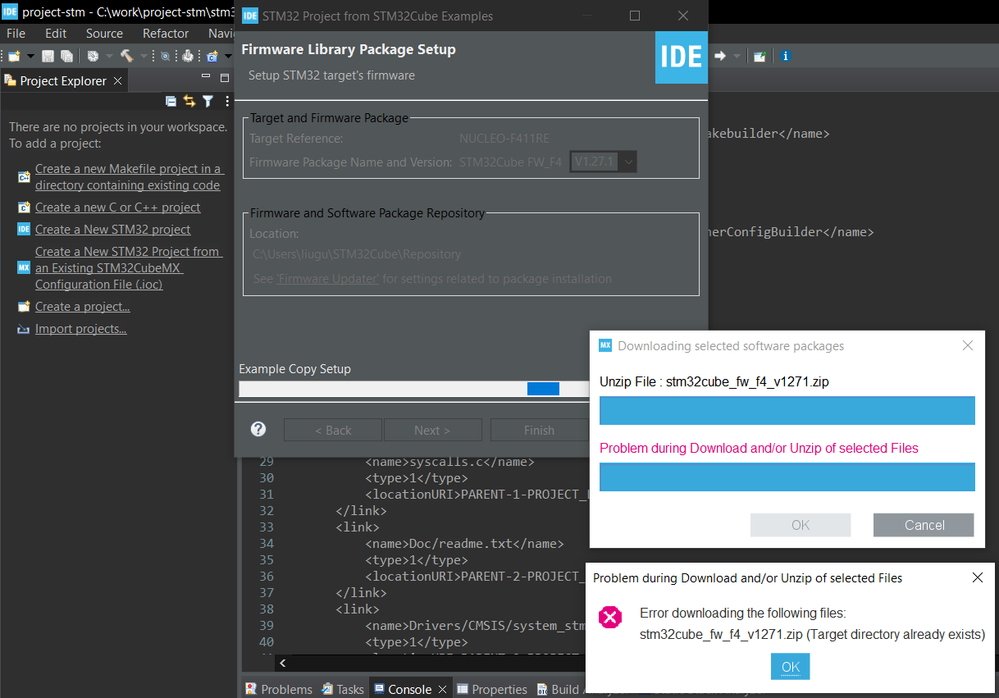This screenshot has height=698, width=999.
Task: Click the New C/C++ project toolbar icon
Action: pyautogui.click(x=212, y=56)
